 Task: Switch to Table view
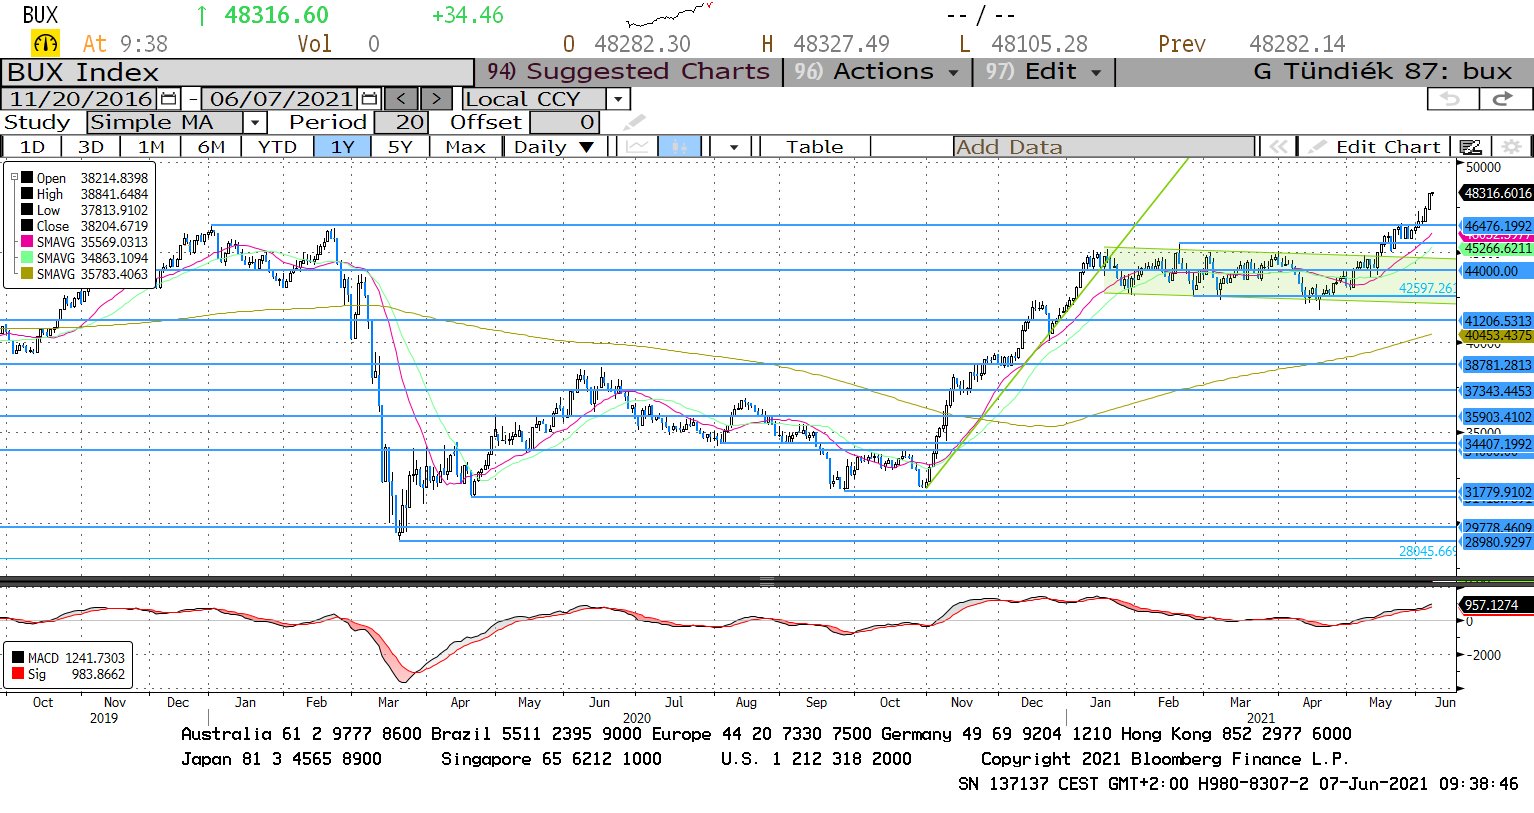tap(815, 147)
